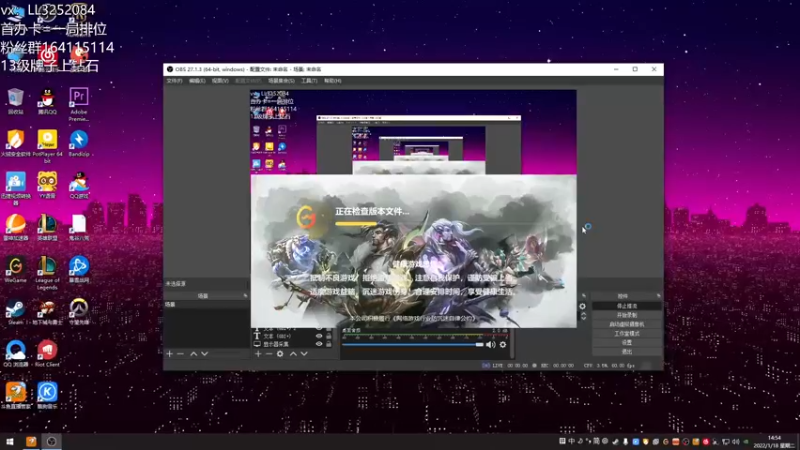Click the Exit button in Controls

pyautogui.click(x=627, y=352)
